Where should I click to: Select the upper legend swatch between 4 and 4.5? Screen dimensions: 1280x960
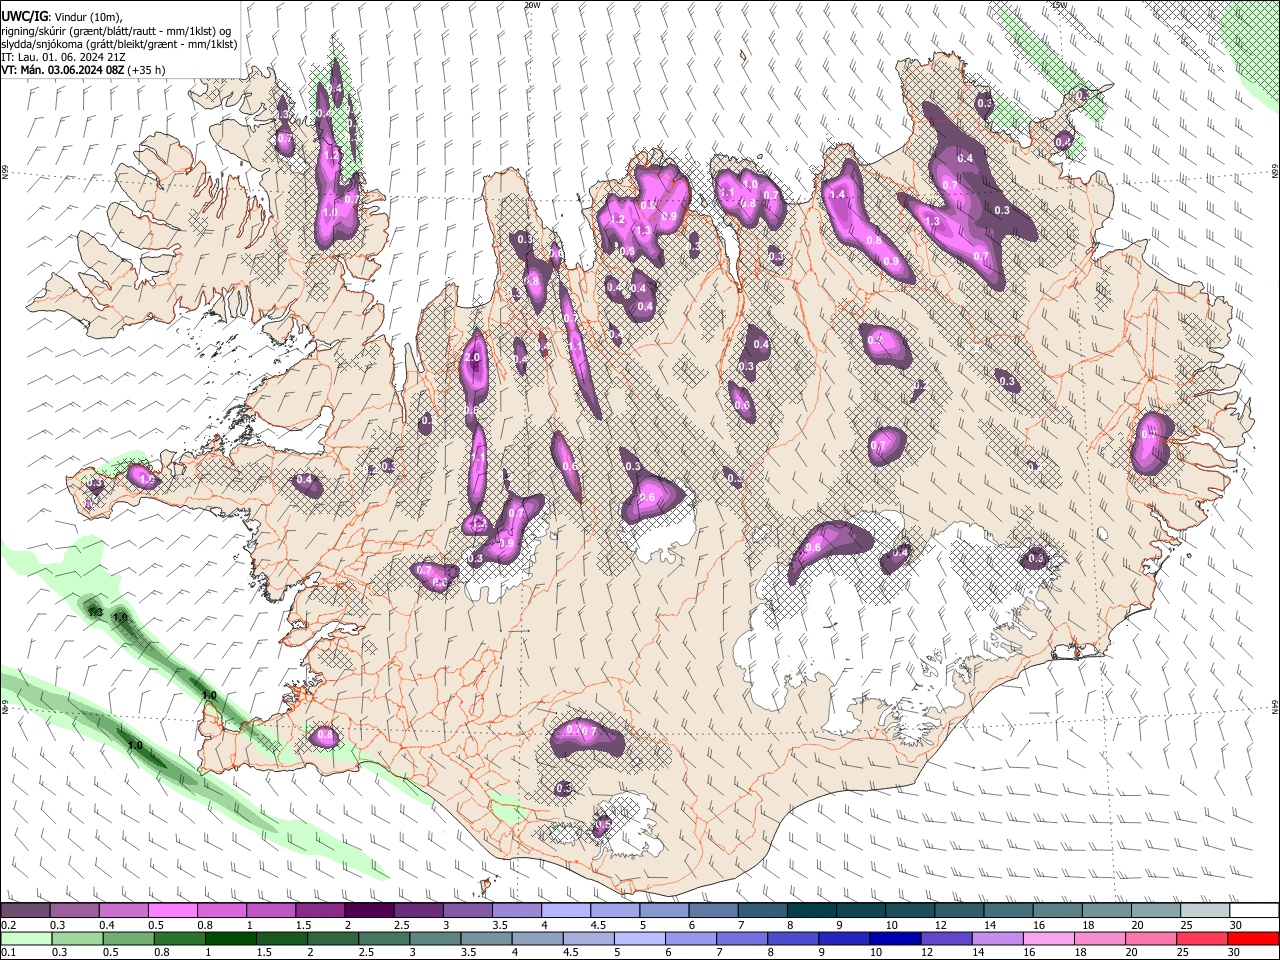coord(565,910)
